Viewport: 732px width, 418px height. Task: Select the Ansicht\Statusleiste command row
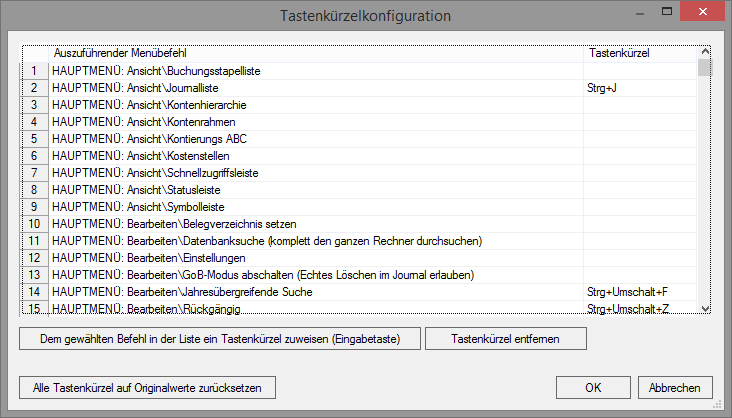(359, 190)
